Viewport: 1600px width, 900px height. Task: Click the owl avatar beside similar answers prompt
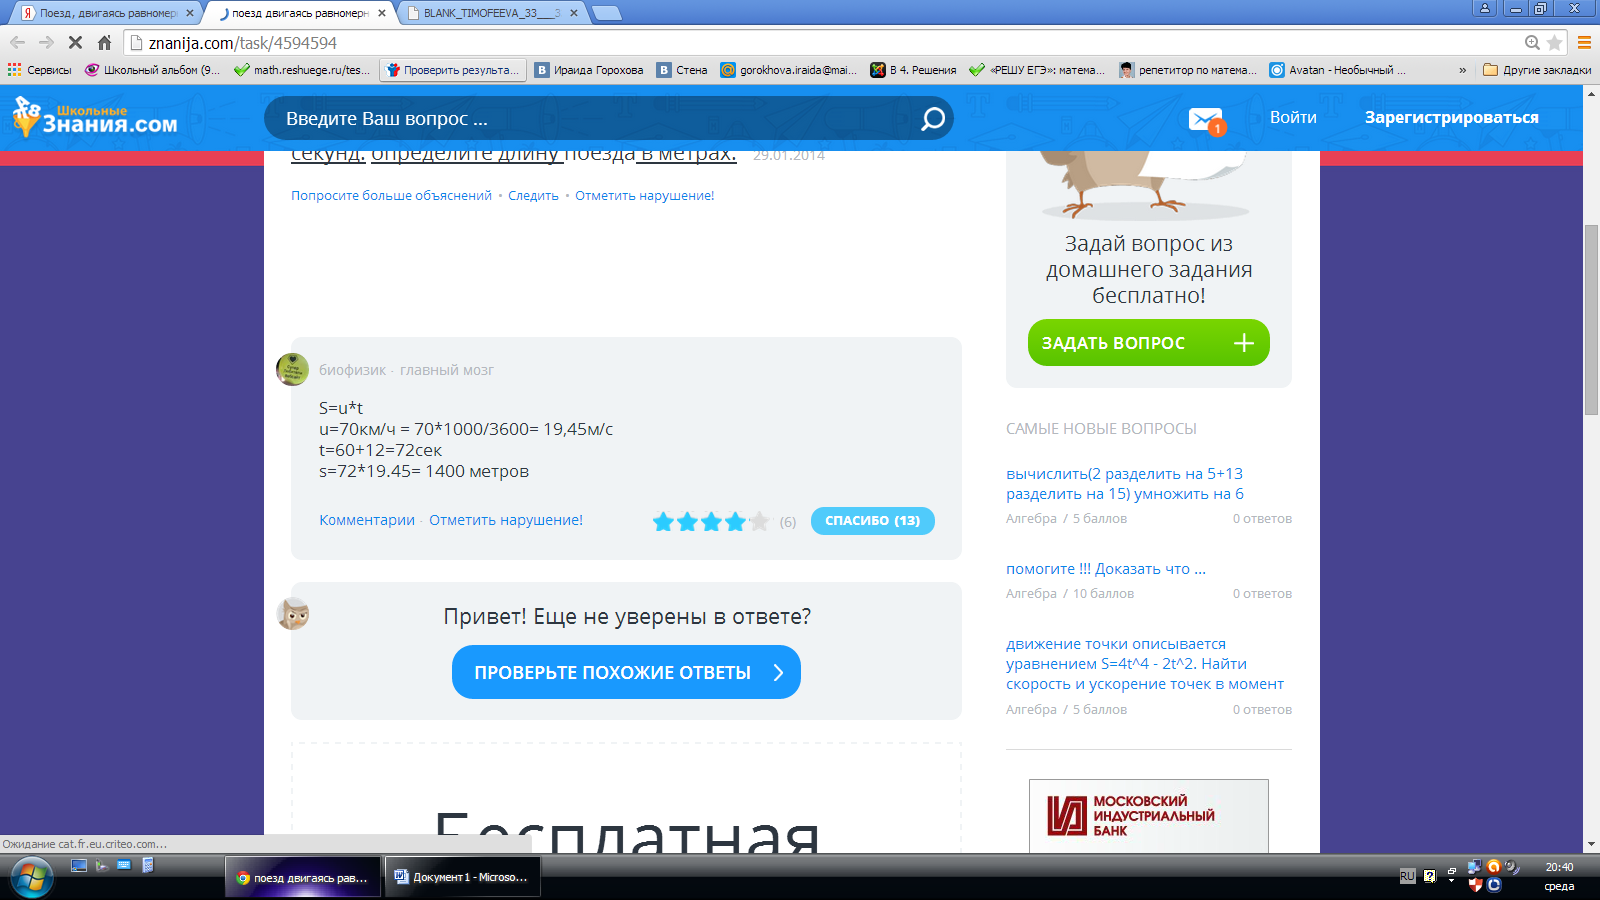click(293, 614)
